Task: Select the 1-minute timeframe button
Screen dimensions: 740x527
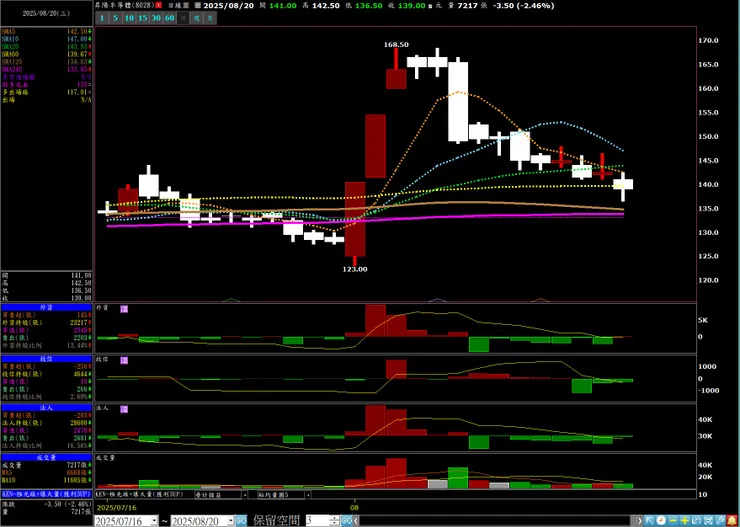Action: [101, 18]
